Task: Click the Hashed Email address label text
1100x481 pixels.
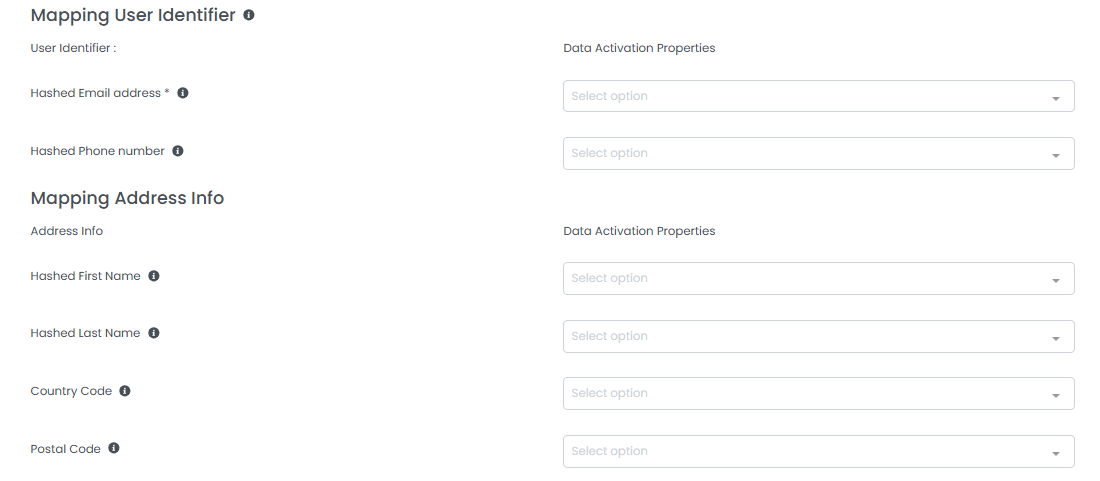Action: pyautogui.click(x=96, y=93)
